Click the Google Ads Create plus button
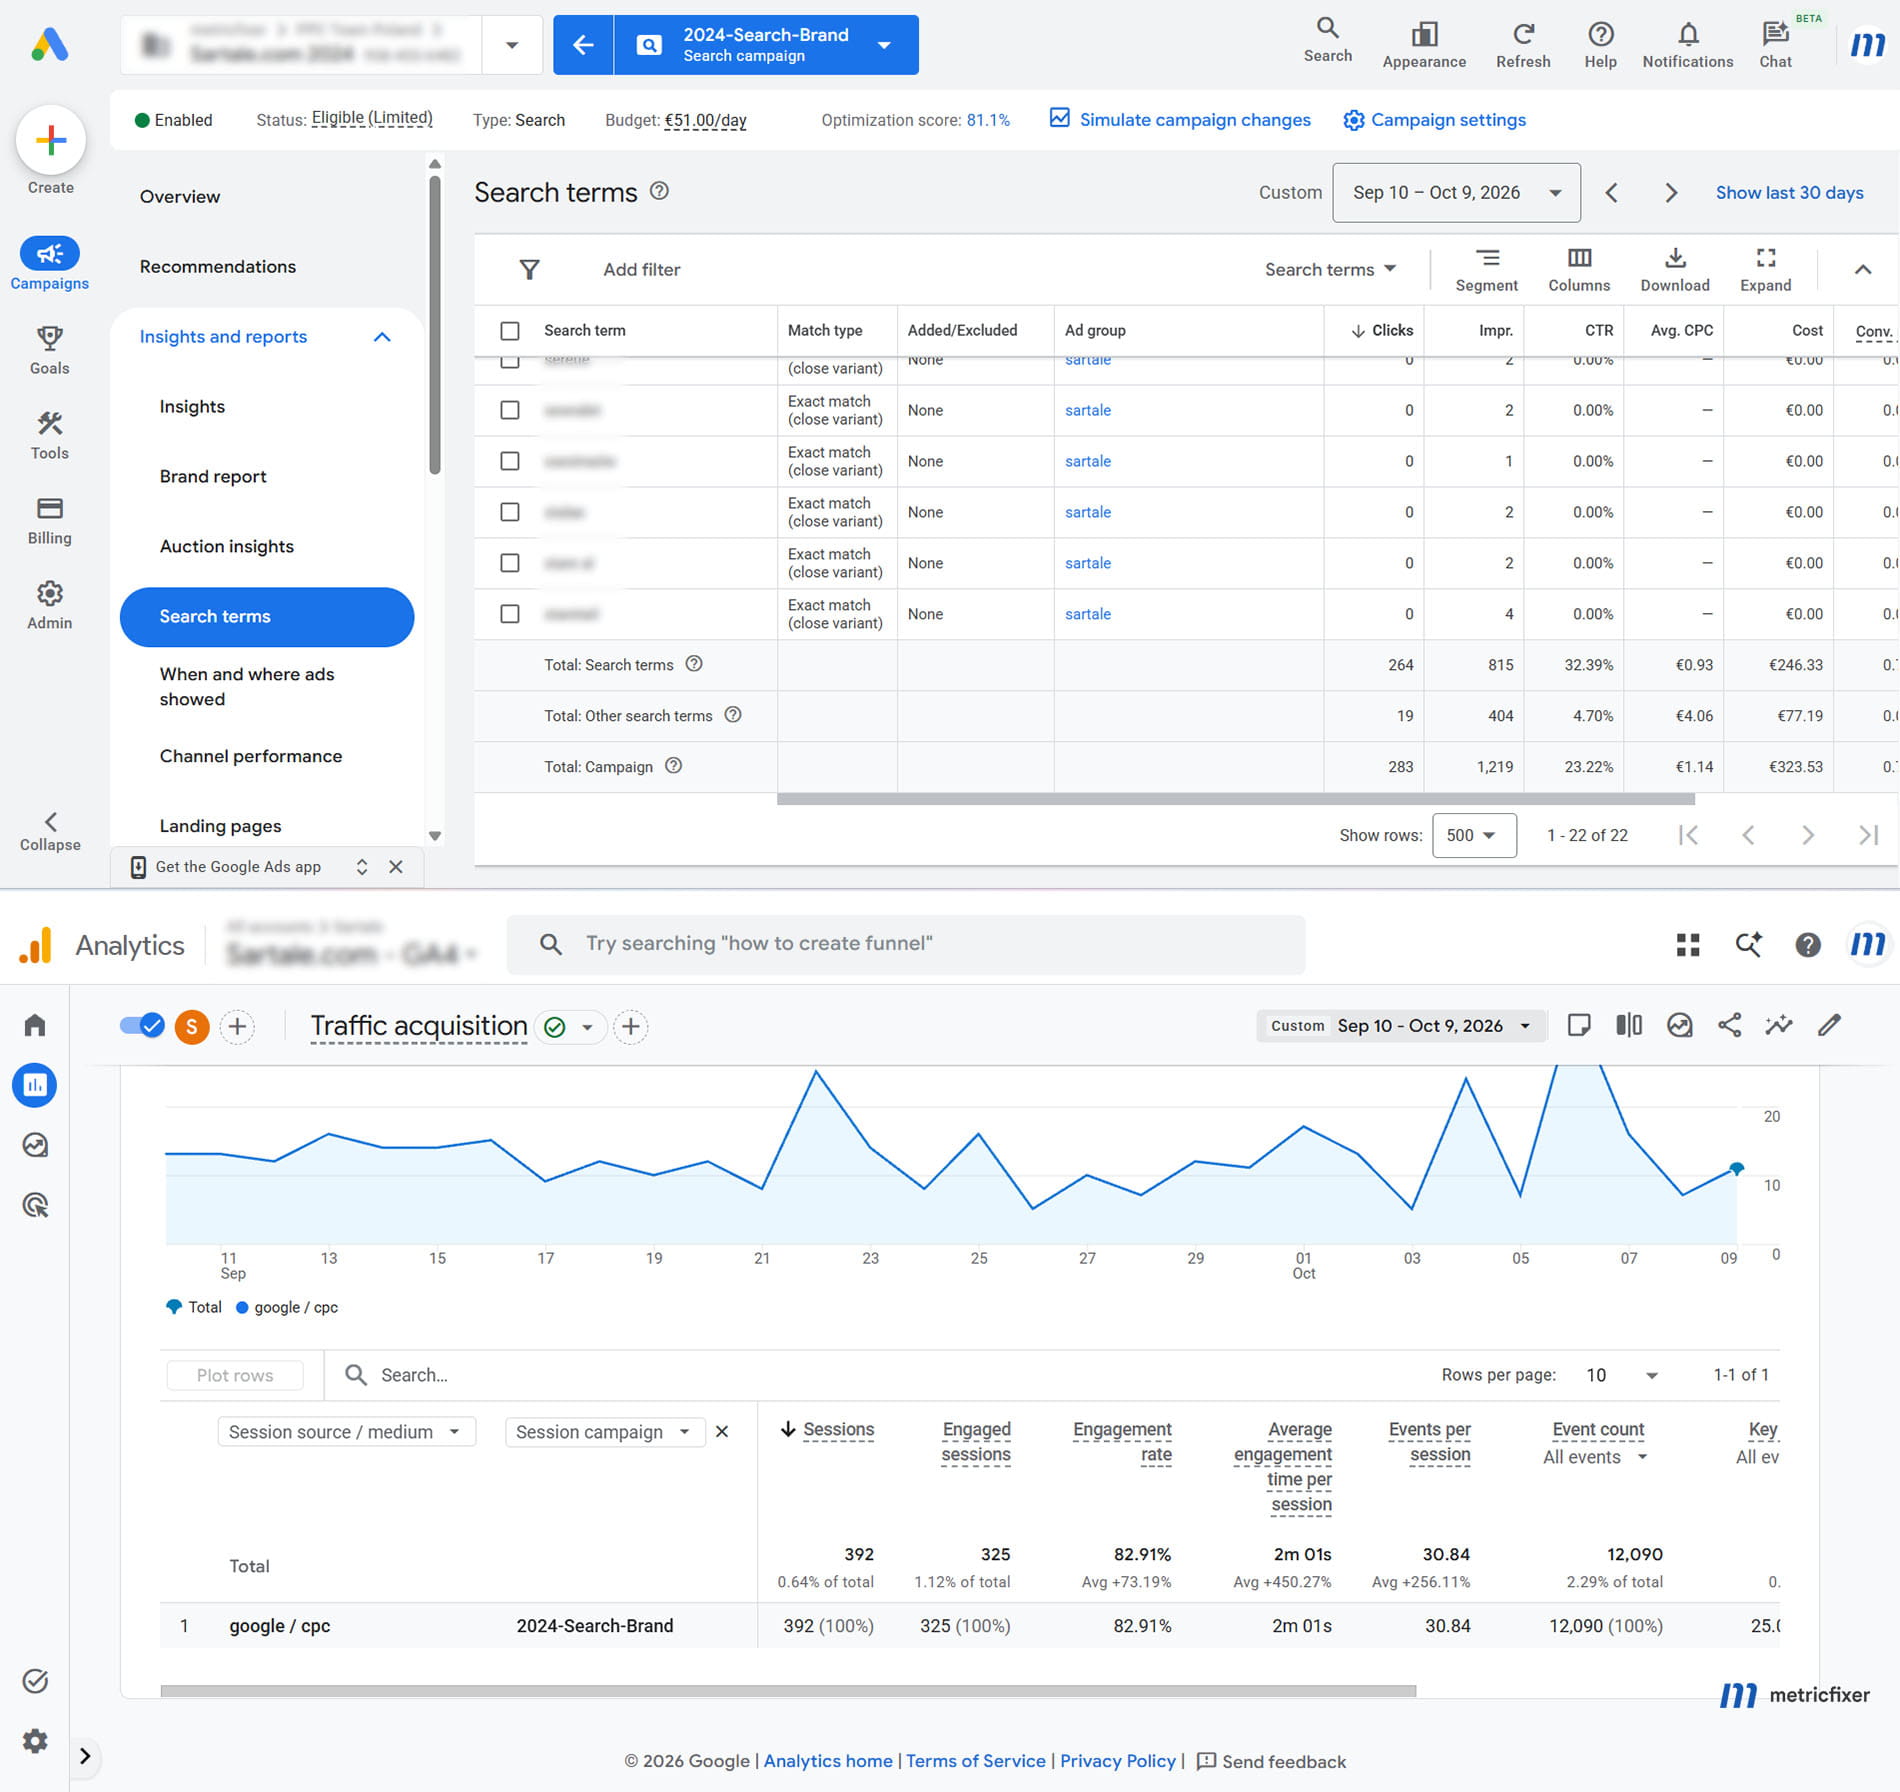 coord(51,140)
